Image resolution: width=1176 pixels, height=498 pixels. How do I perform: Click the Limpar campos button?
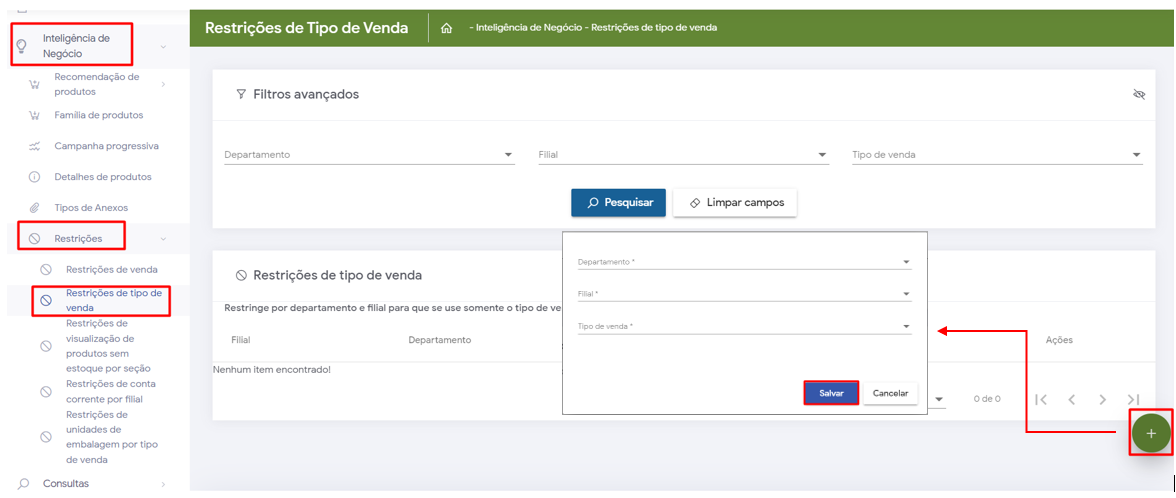pos(735,202)
